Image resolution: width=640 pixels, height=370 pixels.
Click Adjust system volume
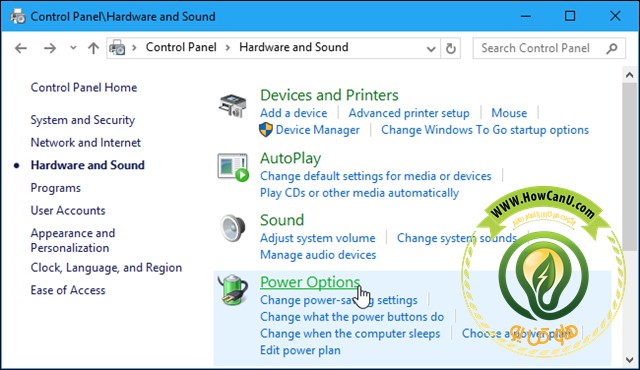(318, 238)
